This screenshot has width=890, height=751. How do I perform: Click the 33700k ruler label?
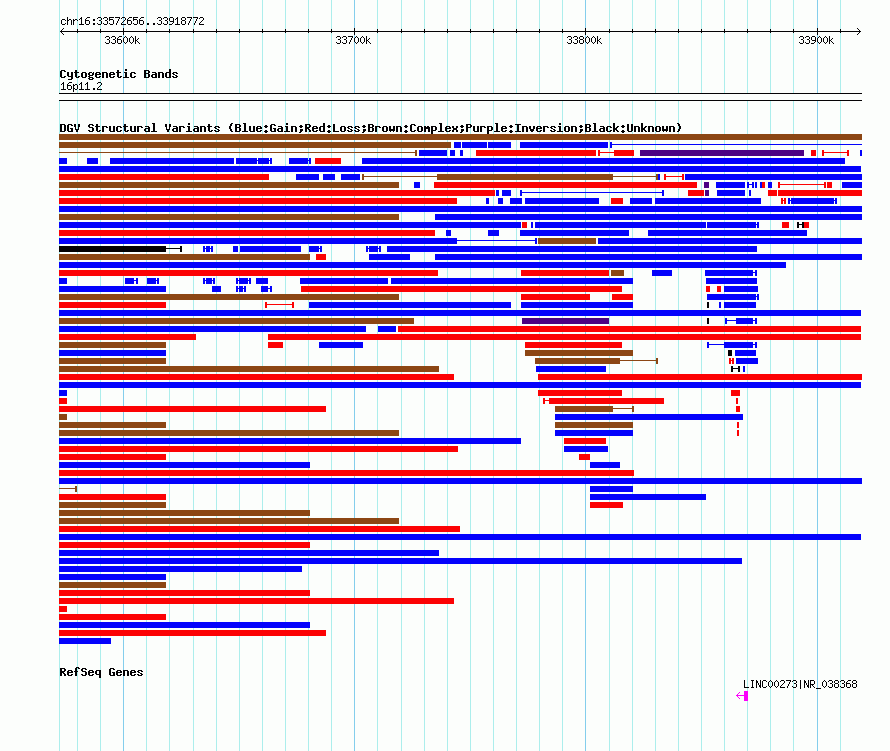pyautogui.click(x=353, y=40)
